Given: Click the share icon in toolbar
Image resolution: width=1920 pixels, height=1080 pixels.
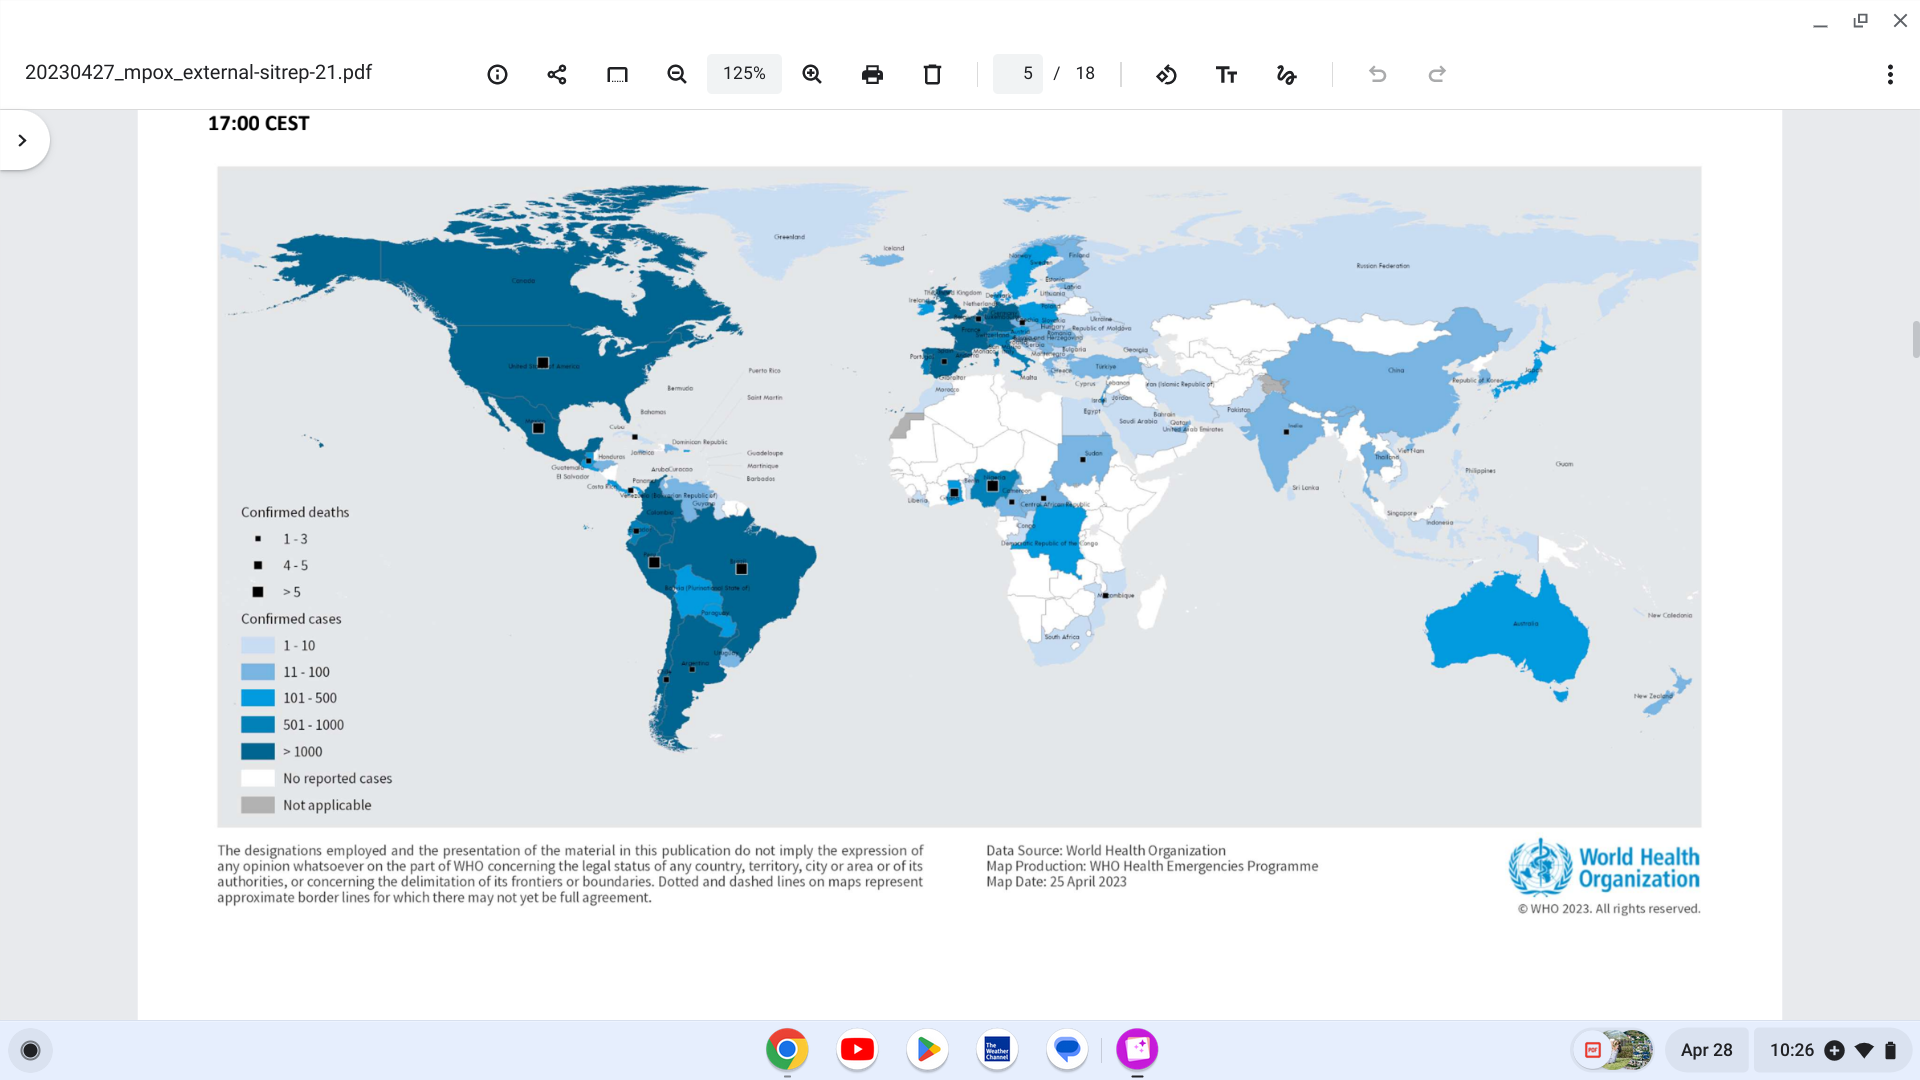Looking at the screenshot, I should [x=557, y=74].
